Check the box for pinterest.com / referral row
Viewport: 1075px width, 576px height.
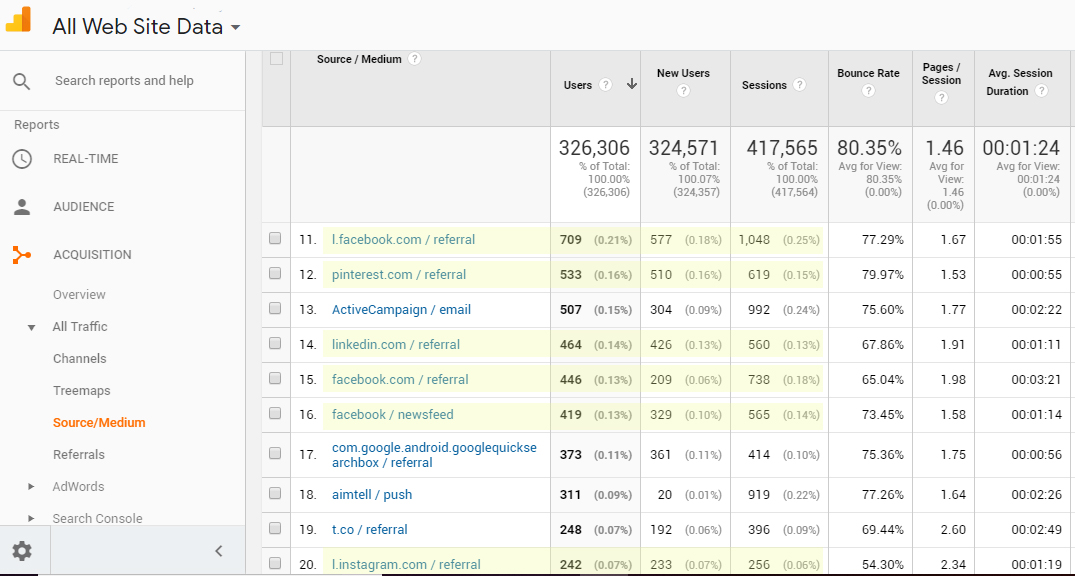tap(275, 274)
